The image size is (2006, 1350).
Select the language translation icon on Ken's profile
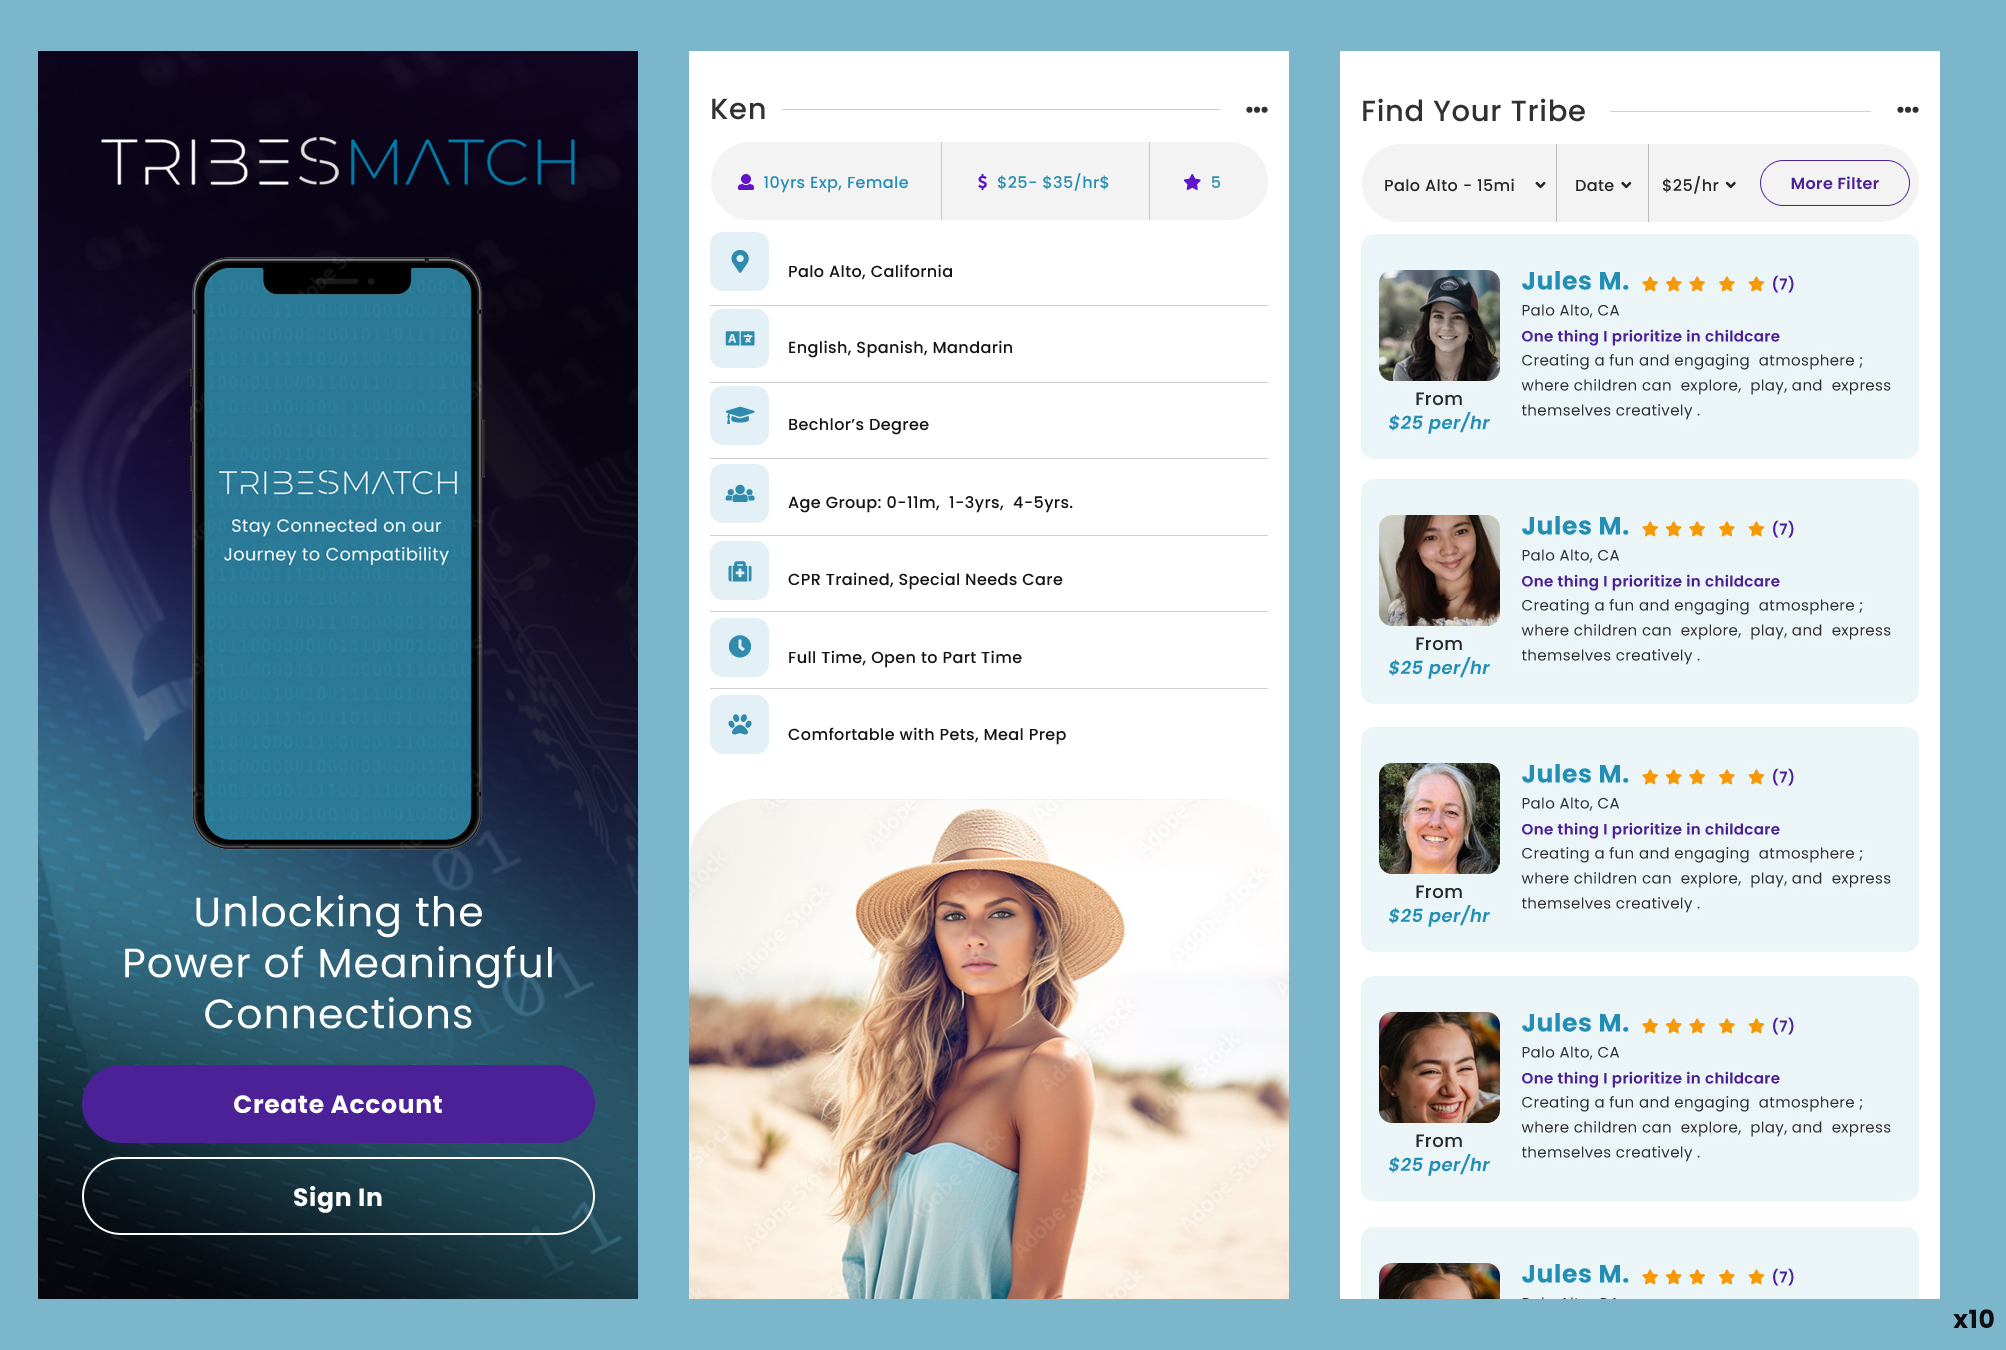739,339
